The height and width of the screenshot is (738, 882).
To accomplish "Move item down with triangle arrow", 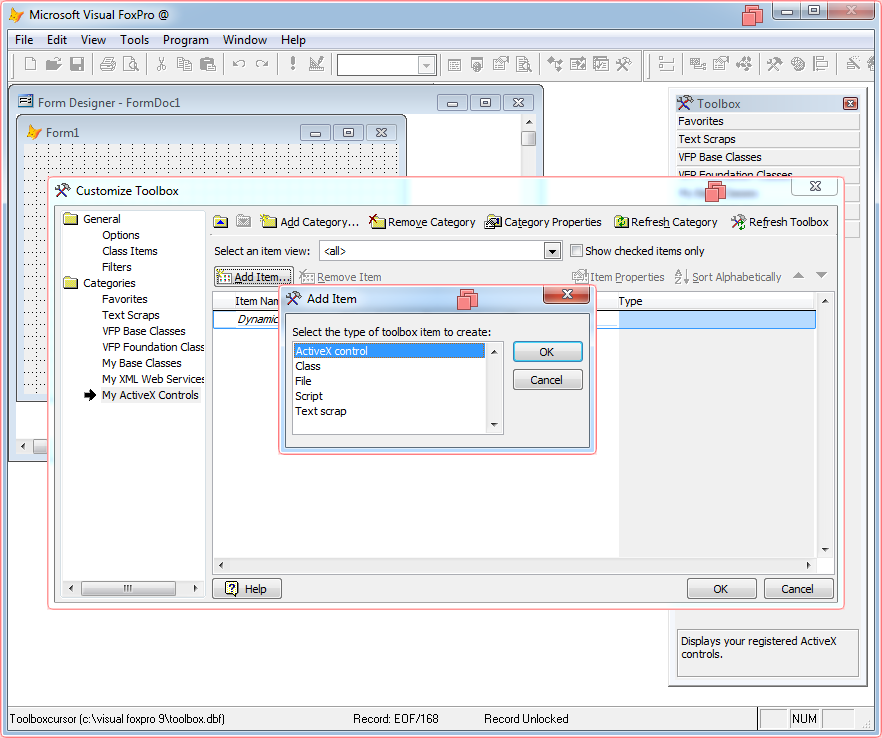I will point(821,276).
